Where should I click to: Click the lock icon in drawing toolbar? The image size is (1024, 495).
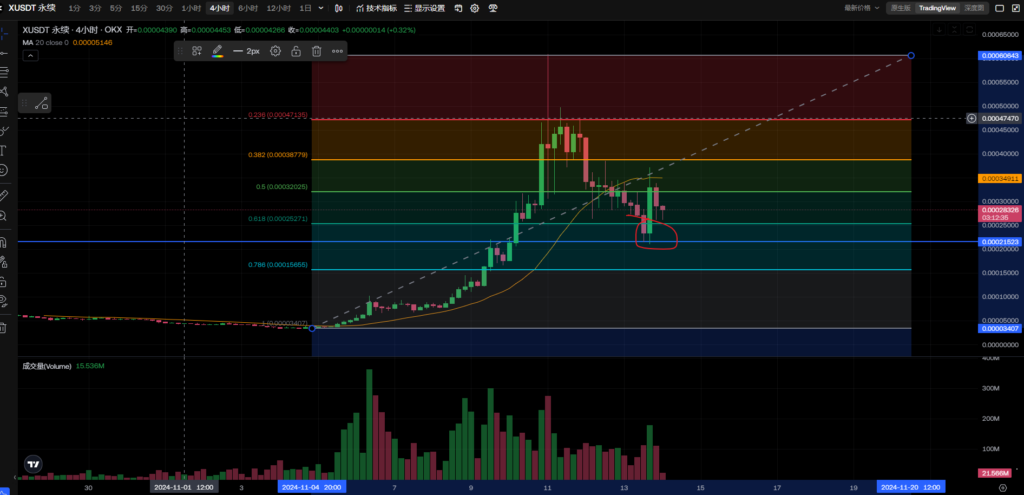pyautogui.click(x=296, y=50)
